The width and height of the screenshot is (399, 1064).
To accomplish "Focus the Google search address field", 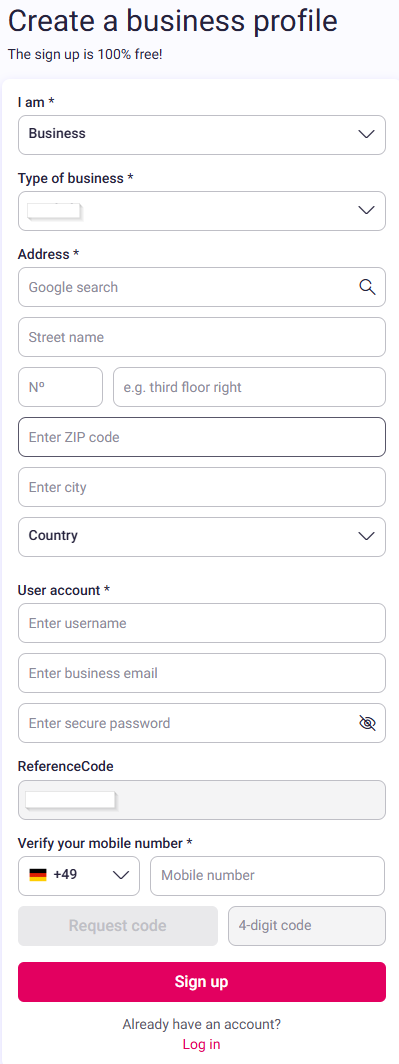I will point(202,287).
